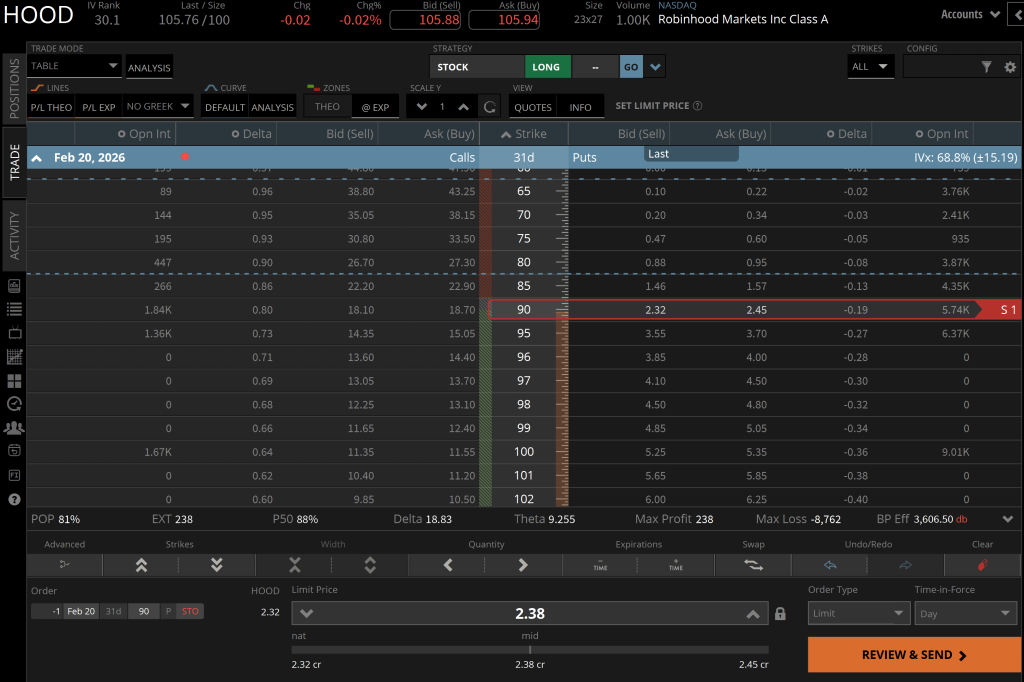The image size is (1024, 682).
Task: Open the FX sidebar icon
Action: [x=14, y=475]
